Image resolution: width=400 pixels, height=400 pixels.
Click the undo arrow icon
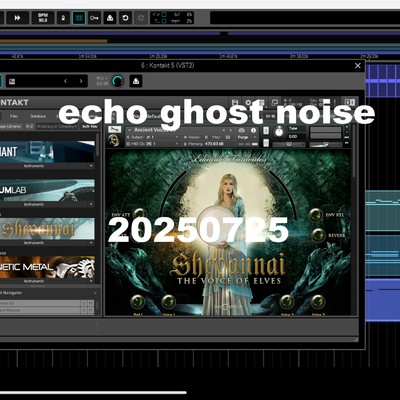(125, 18)
